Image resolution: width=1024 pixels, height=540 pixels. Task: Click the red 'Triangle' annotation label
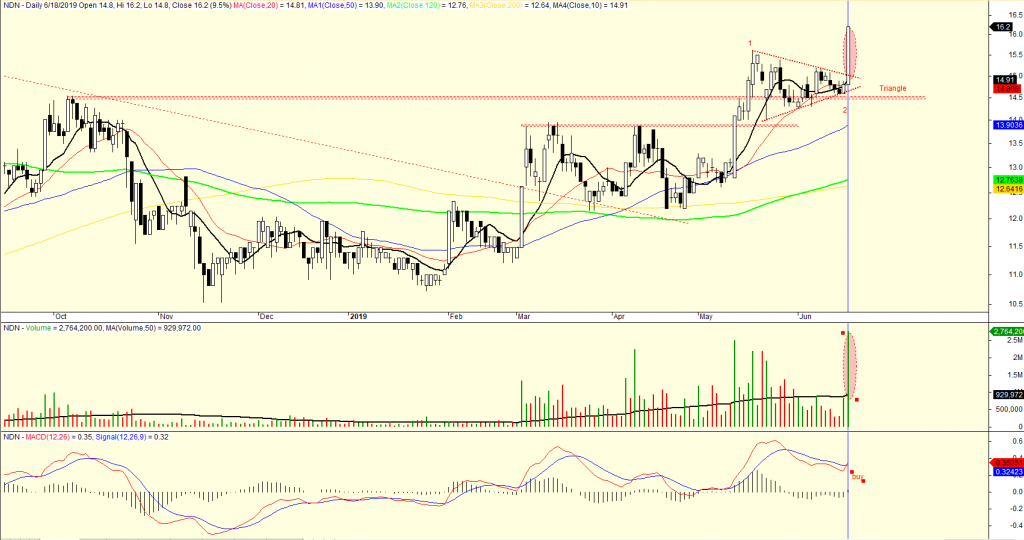(893, 88)
